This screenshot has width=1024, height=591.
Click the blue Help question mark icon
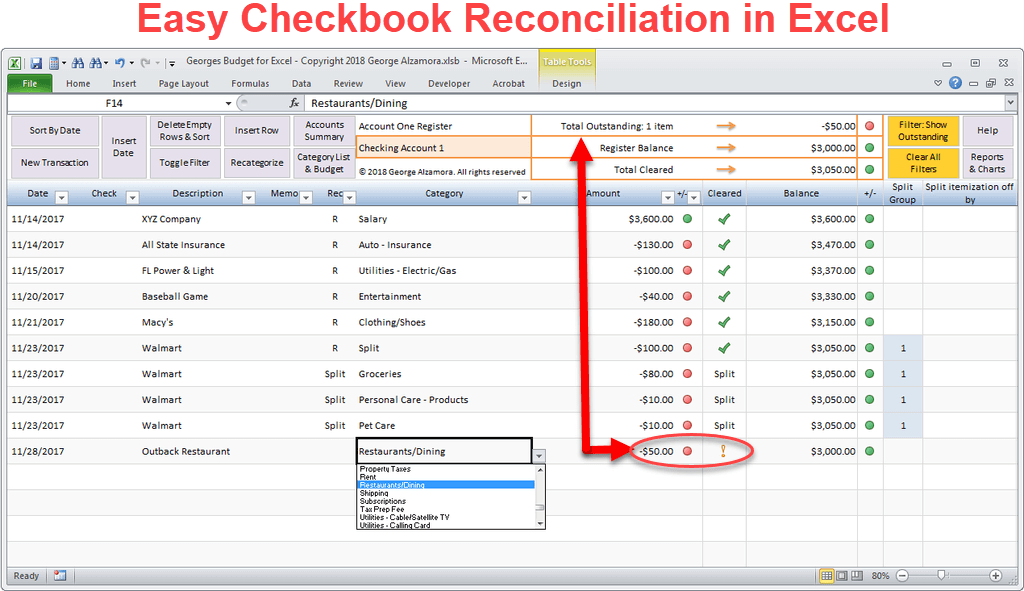click(x=955, y=84)
